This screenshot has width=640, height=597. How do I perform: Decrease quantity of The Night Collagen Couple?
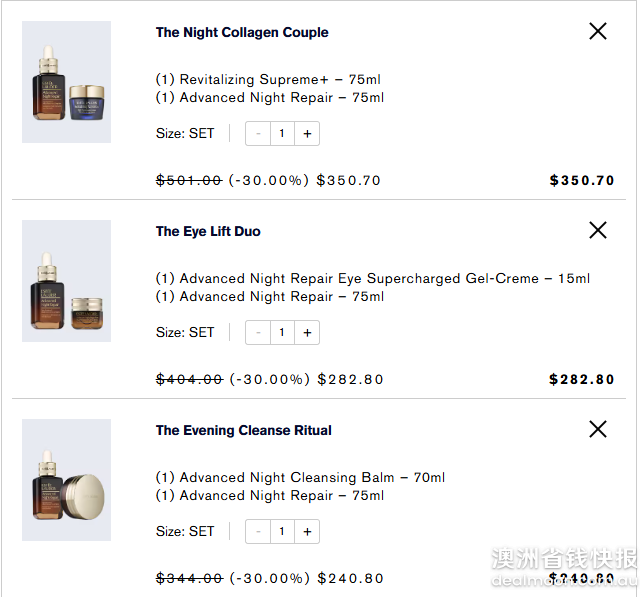258,133
